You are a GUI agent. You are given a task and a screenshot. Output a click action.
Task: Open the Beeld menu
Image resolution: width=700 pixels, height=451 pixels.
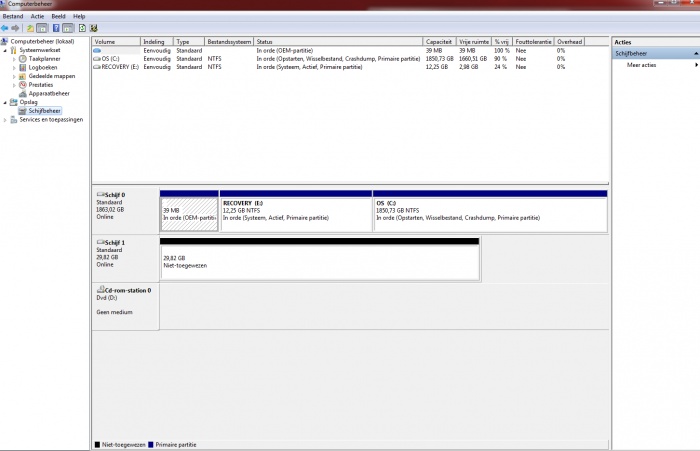(58, 16)
